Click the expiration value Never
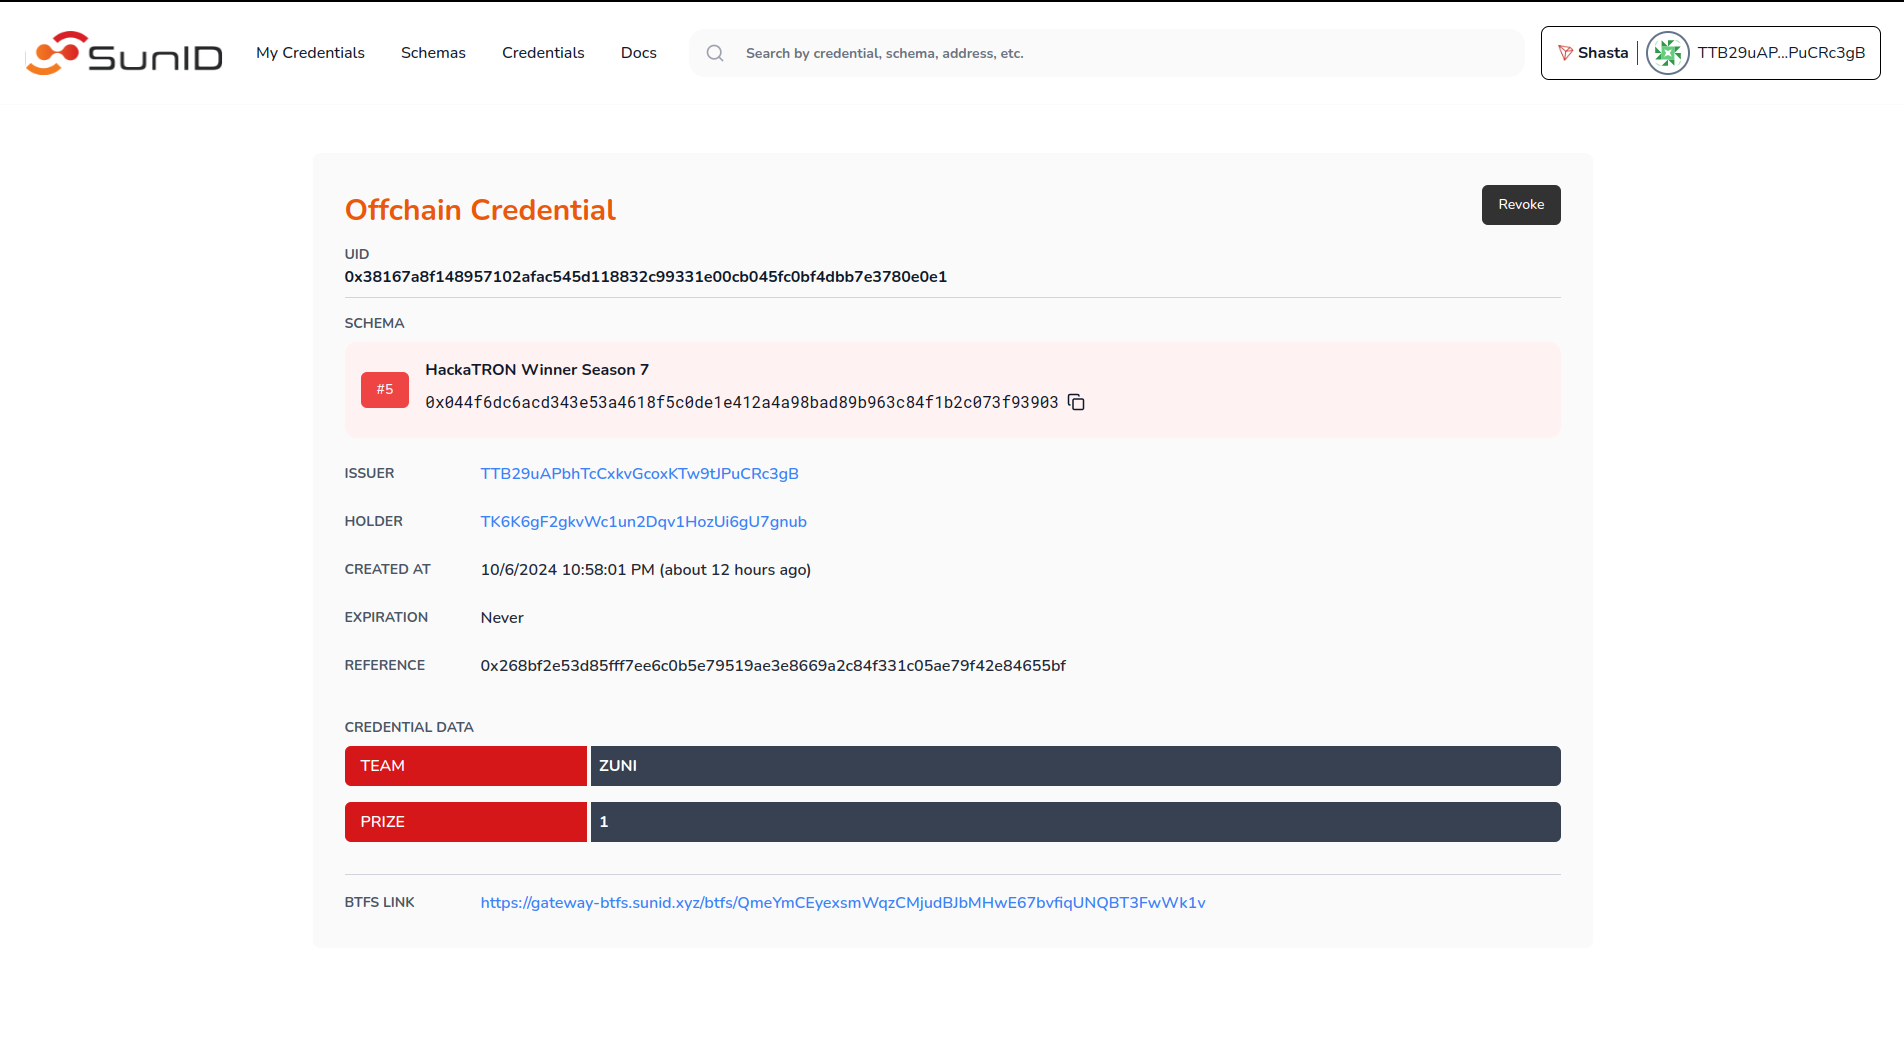The width and height of the screenshot is (1904, 1046). coord(502,618)
